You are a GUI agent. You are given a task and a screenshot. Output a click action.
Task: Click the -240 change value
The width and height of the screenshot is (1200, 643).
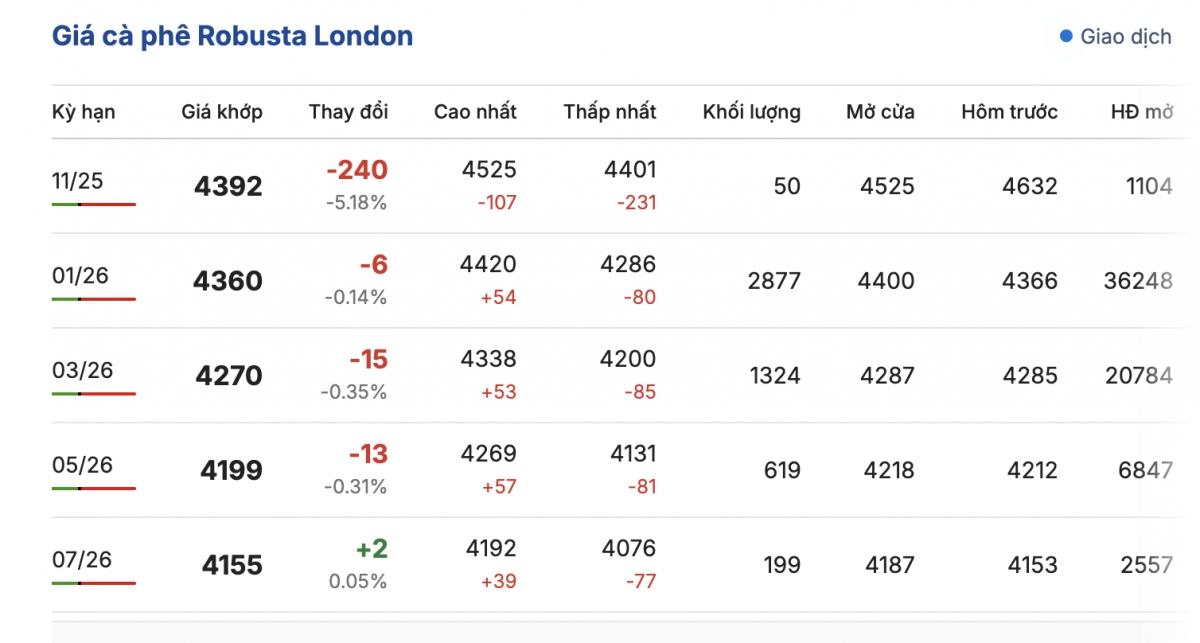click(356, 170)
